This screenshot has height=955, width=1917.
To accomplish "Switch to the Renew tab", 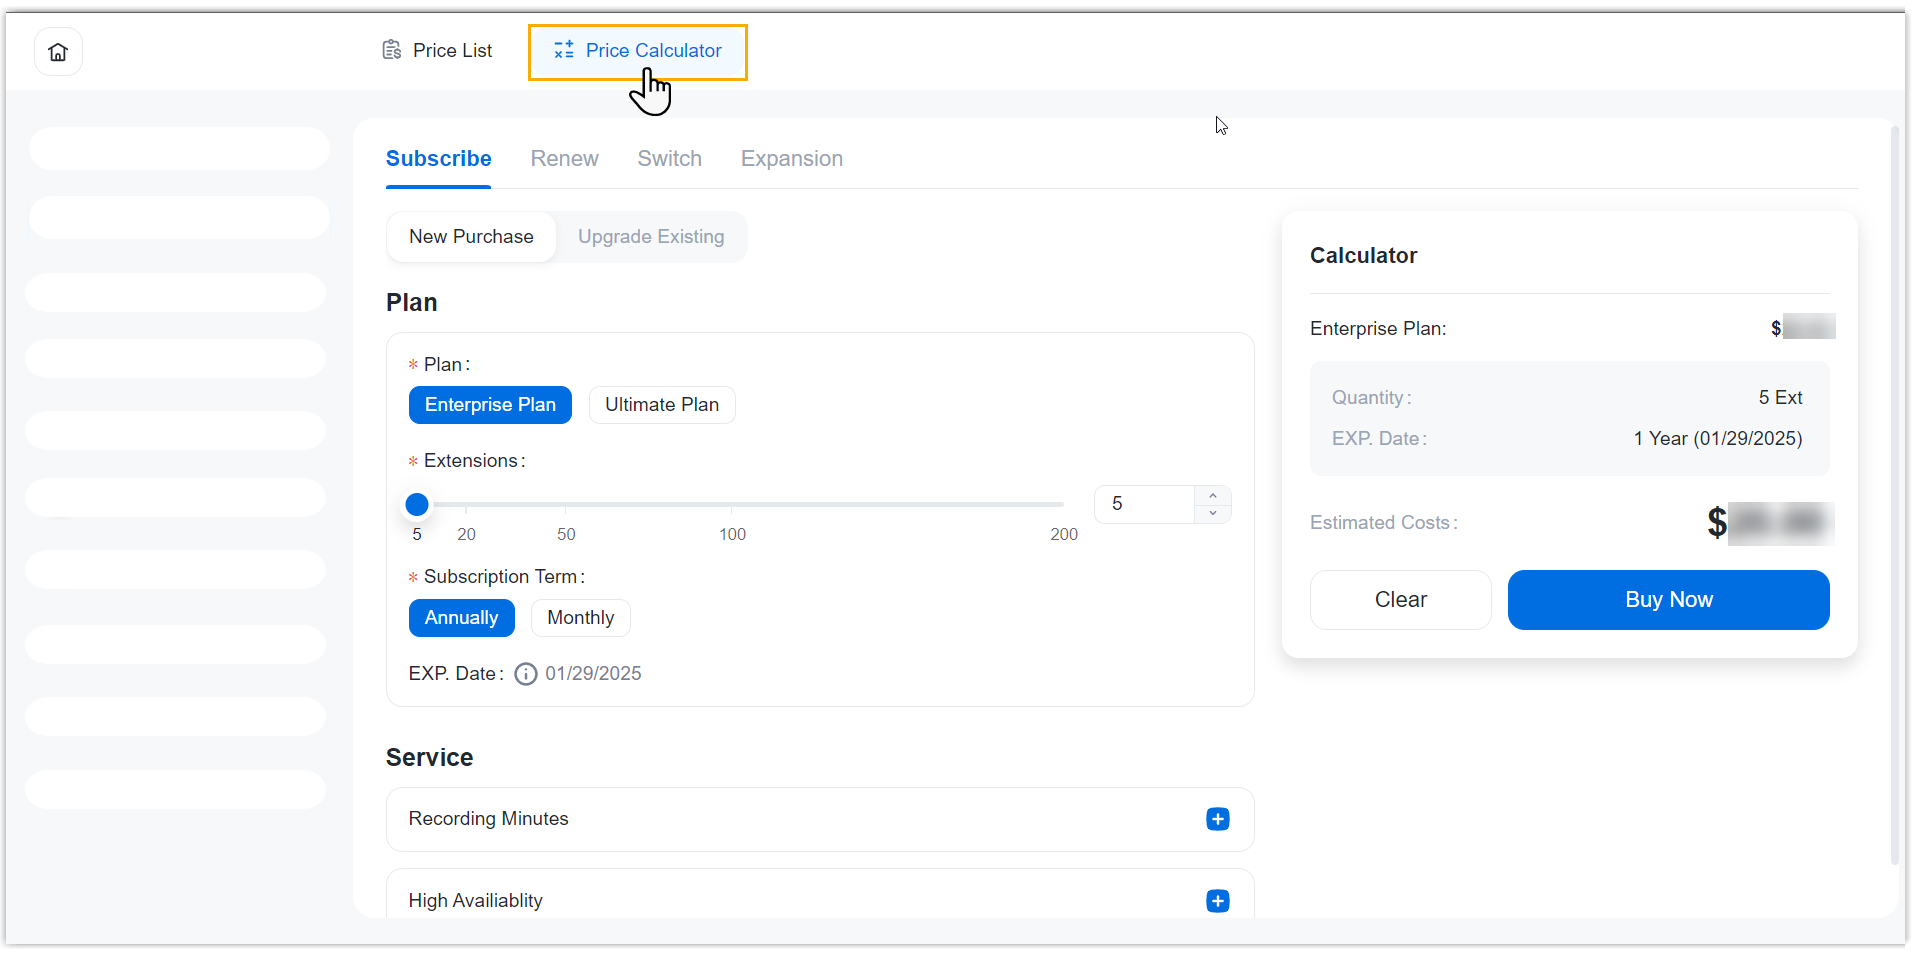I will tap(564, 159).
